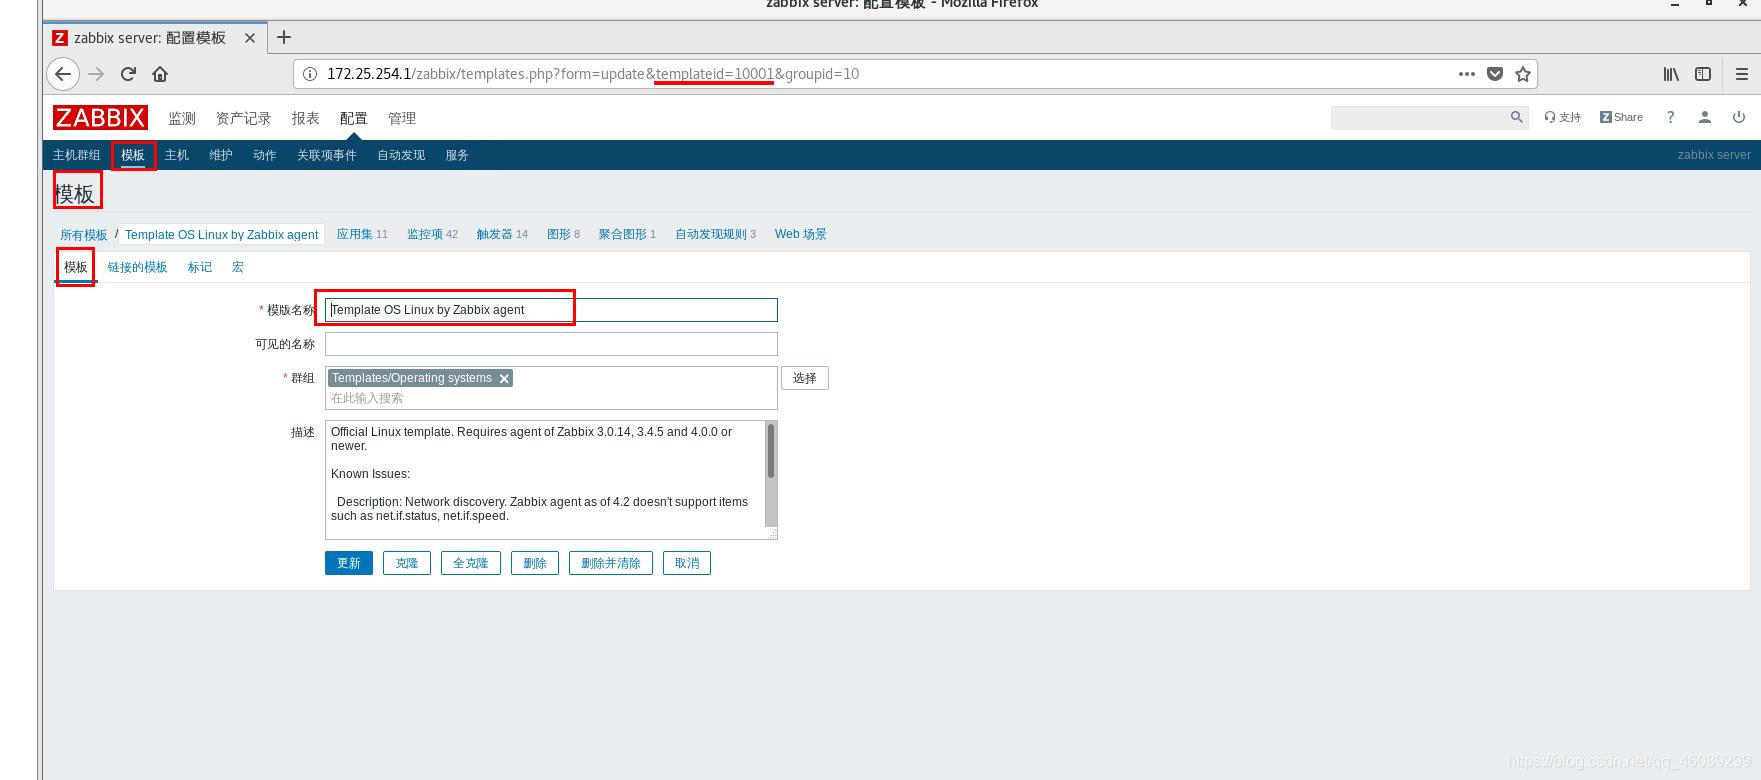Go back with Firefox back arrow
The image size is (1761, 780).
coord(63,74)
